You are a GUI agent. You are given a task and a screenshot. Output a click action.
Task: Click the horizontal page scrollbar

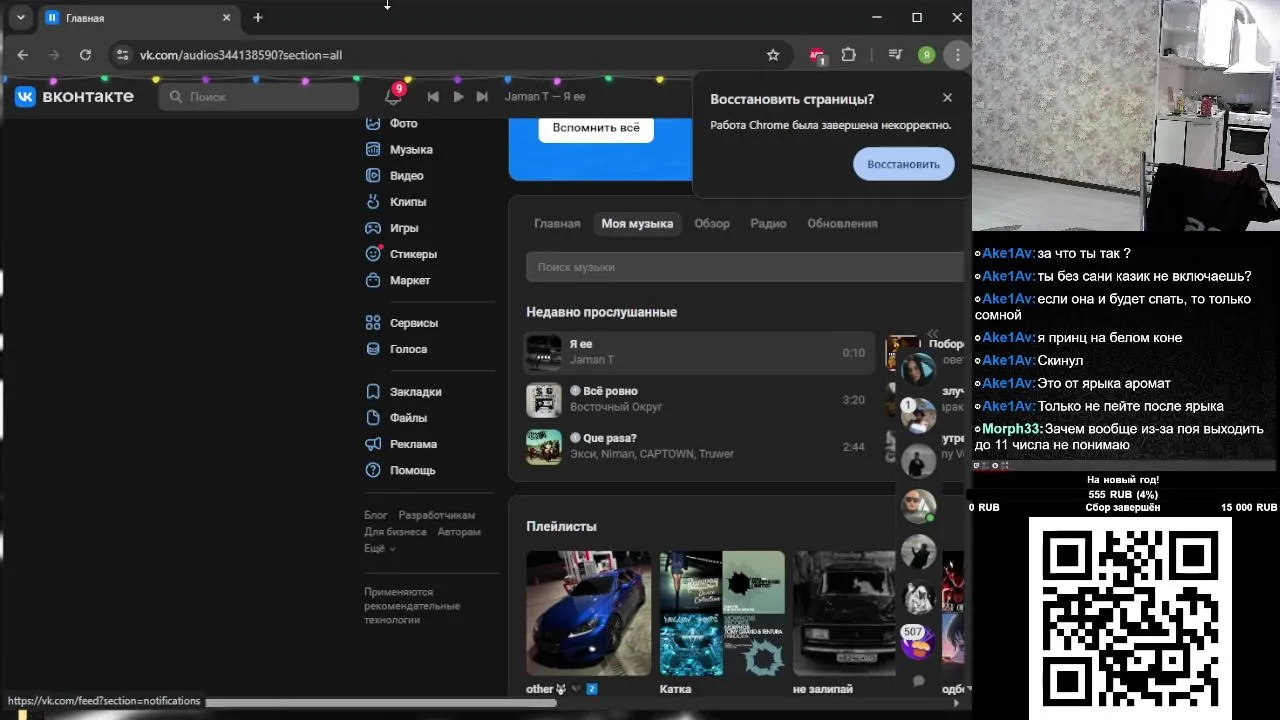[380, 702]
